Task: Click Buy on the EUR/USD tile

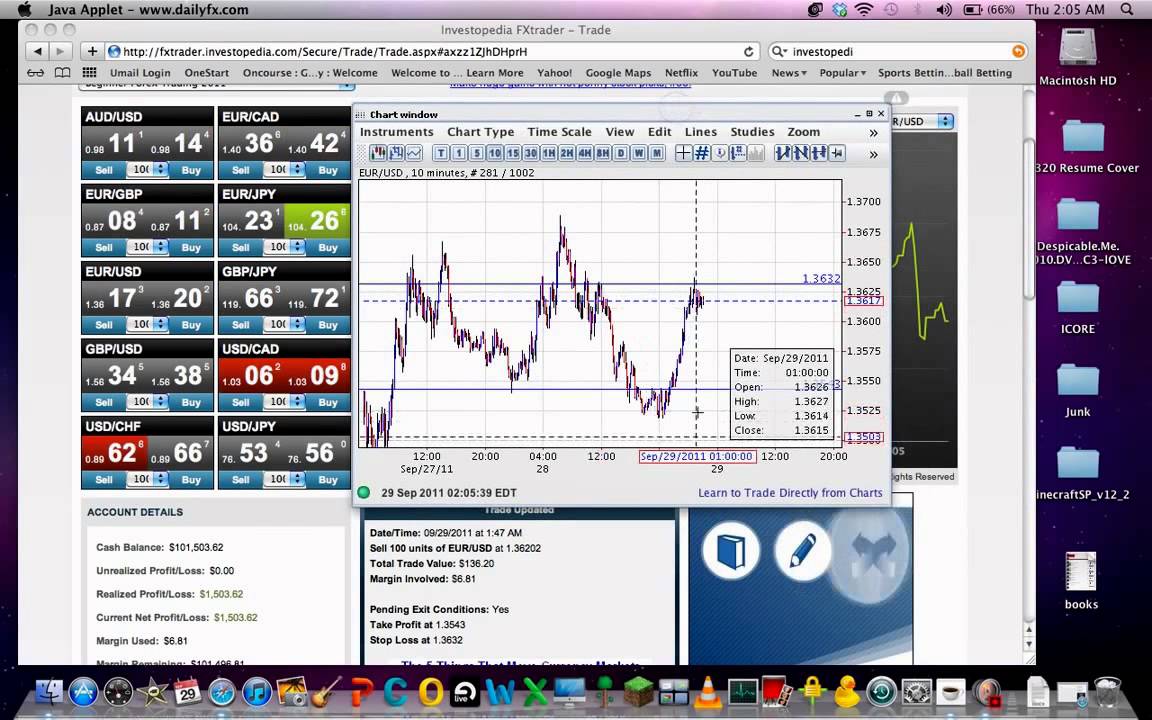Action: coord(191,325)
